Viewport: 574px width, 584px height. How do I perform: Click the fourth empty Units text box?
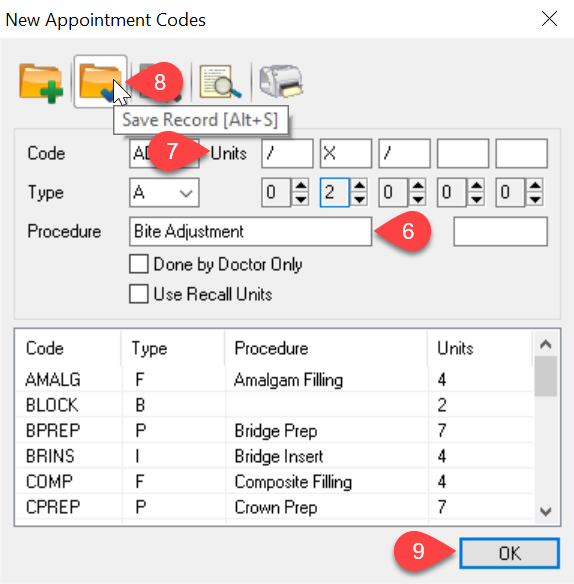tap(463, 153)
